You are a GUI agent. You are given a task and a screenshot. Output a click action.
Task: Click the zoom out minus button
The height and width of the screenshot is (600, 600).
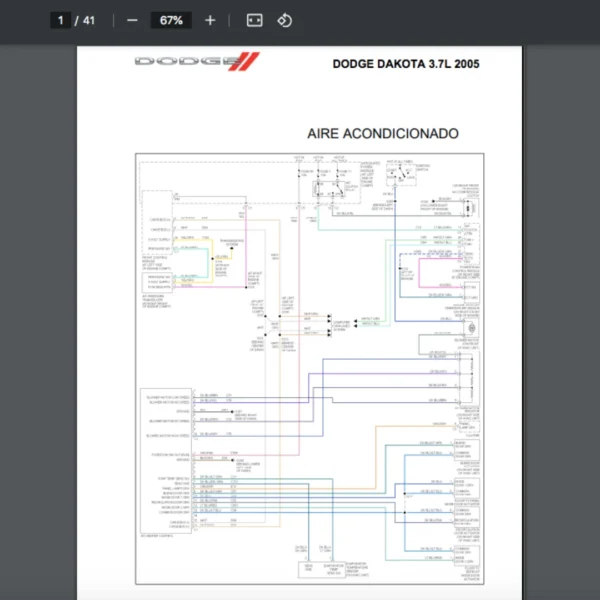click(132, 20)
